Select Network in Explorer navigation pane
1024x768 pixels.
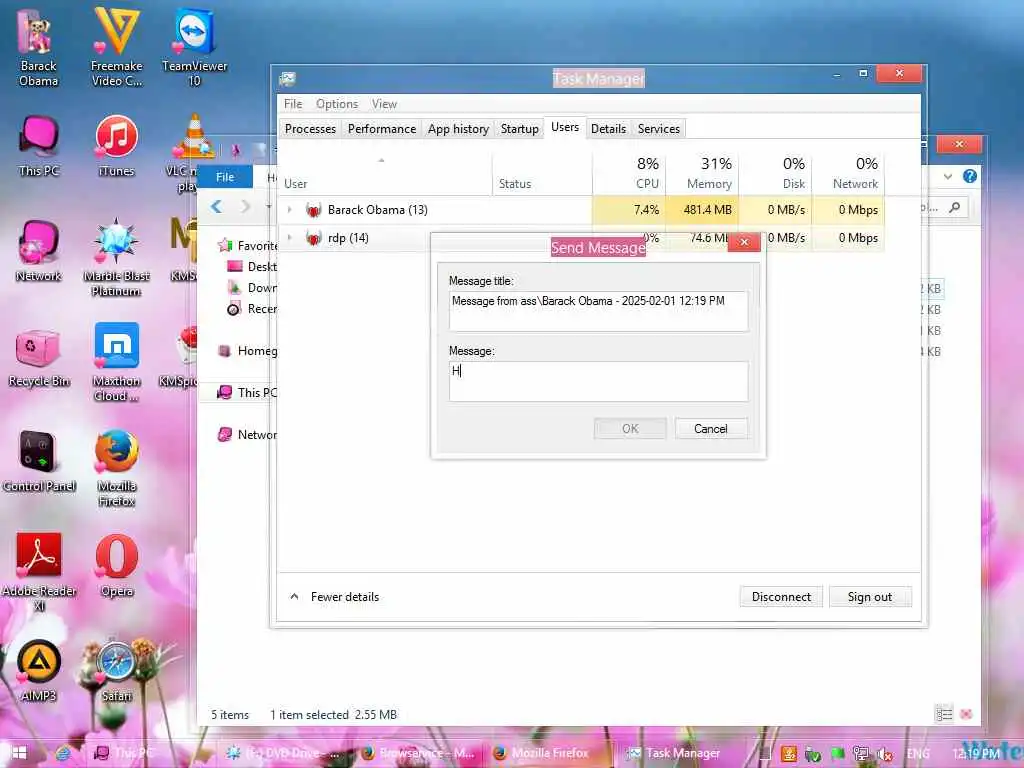pos(248,434)
